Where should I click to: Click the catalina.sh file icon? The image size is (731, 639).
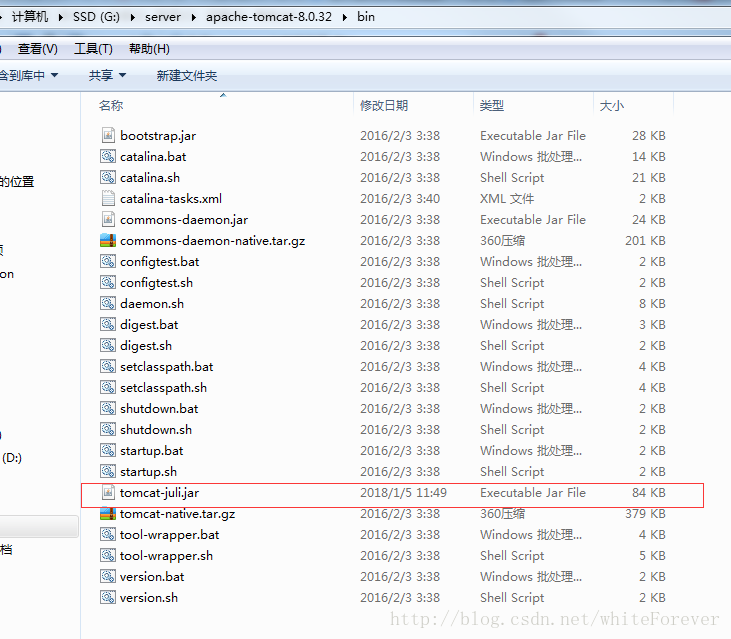click(x=108, y=177)
